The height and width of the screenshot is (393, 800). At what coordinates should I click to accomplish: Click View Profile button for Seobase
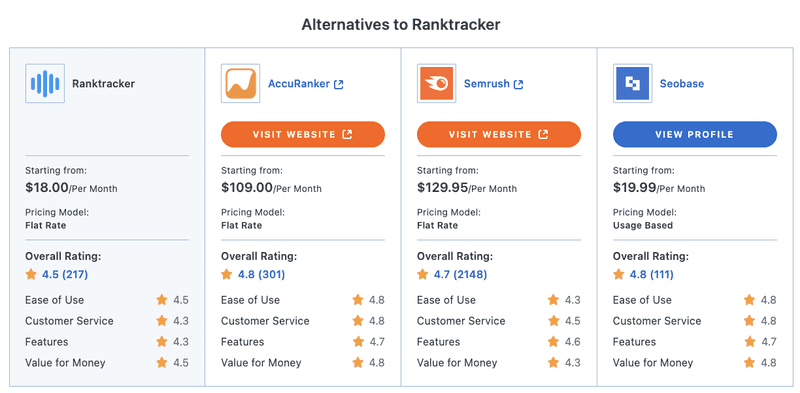[x=695, y=134]
